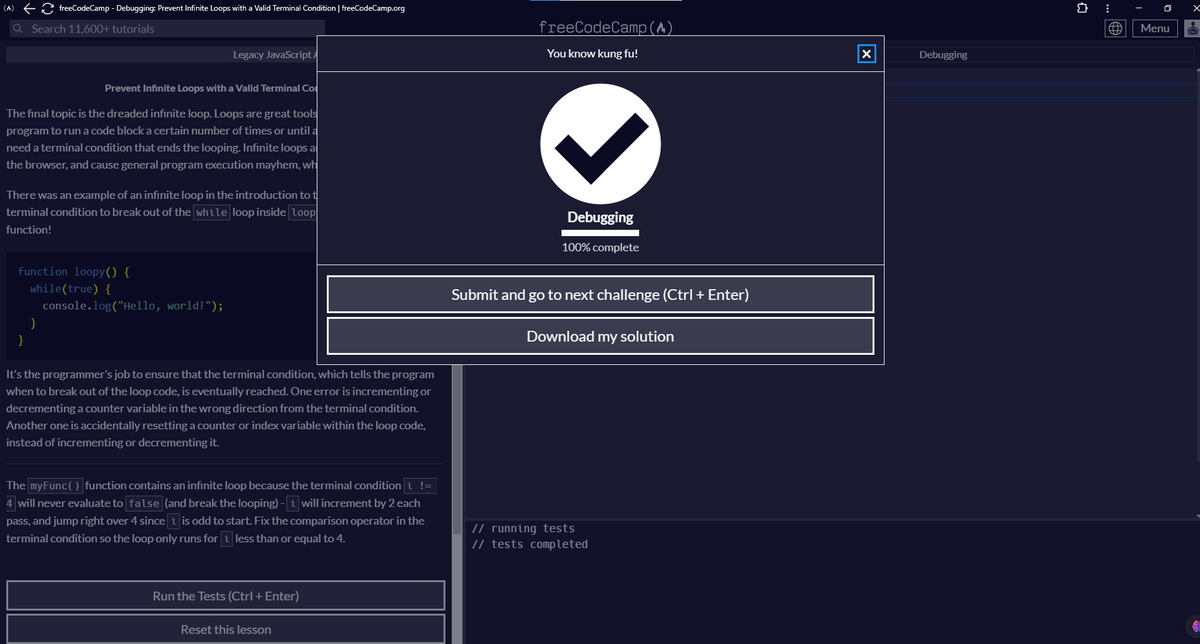Click the (A) app icon in title bar
The width and height of the screenshot is (1200, 644).
click(x=9, y=8)
